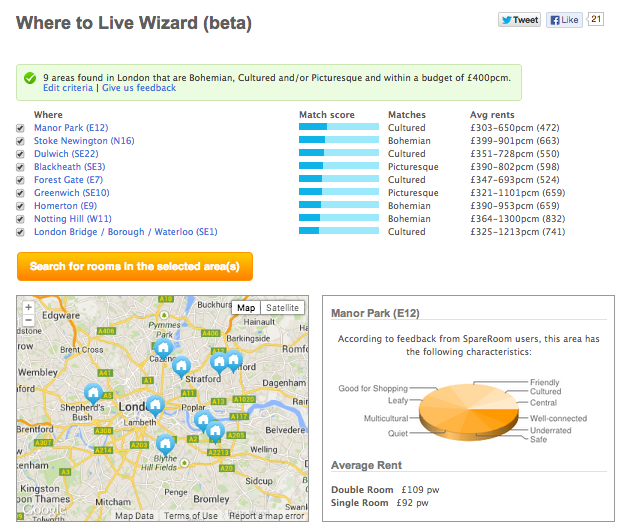Uncheck the Forest Gate (E7) checkbox
The height and width of the screenshot is (532, 631).
[x=20, y=180]
